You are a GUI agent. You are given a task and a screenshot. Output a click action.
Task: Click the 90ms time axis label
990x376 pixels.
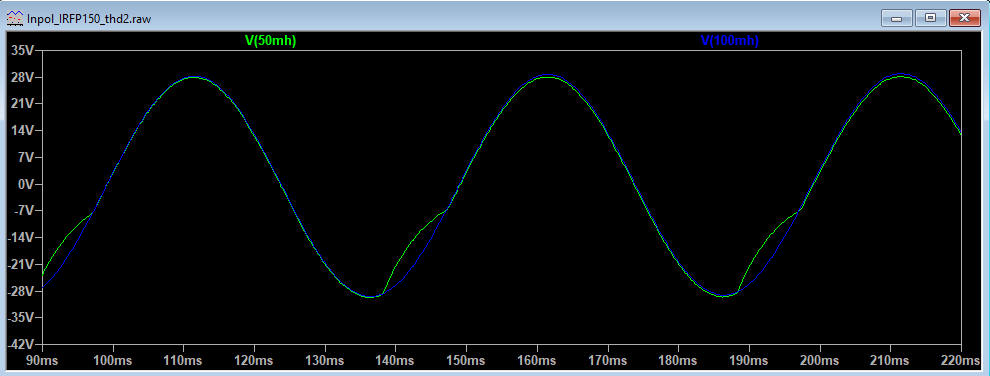[42, 360]
